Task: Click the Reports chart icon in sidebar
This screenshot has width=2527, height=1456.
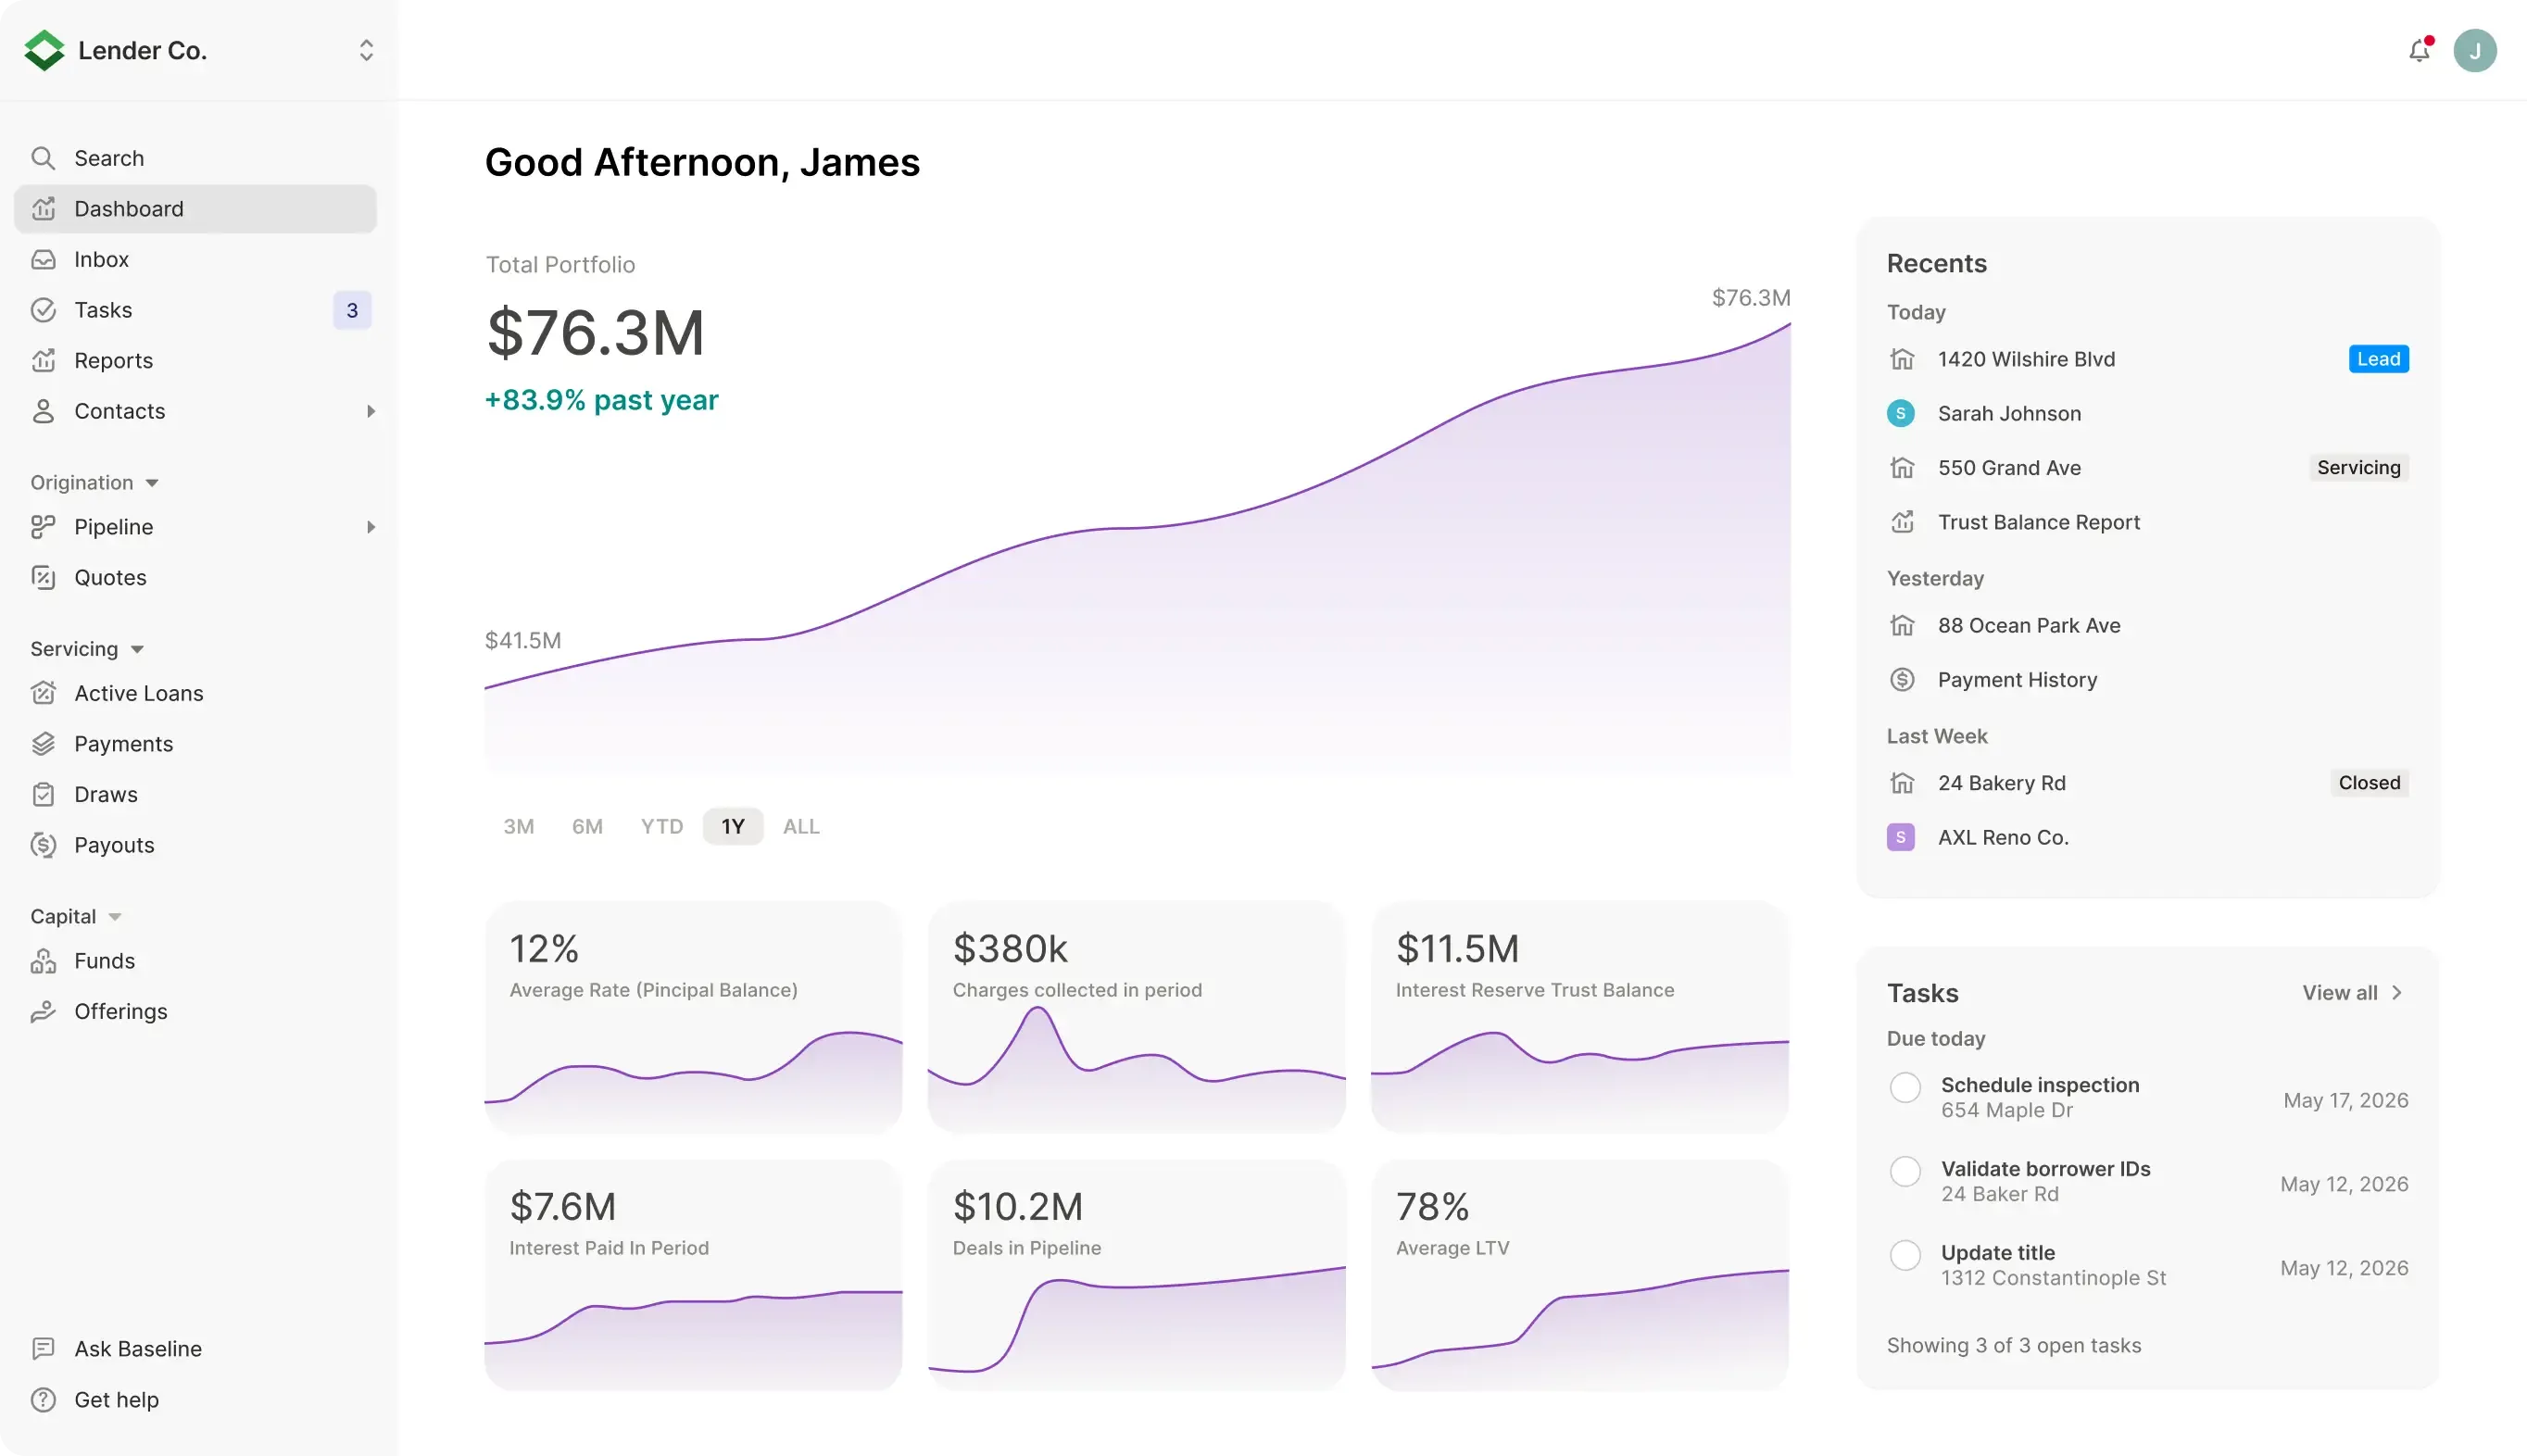Action: point(43,360)
